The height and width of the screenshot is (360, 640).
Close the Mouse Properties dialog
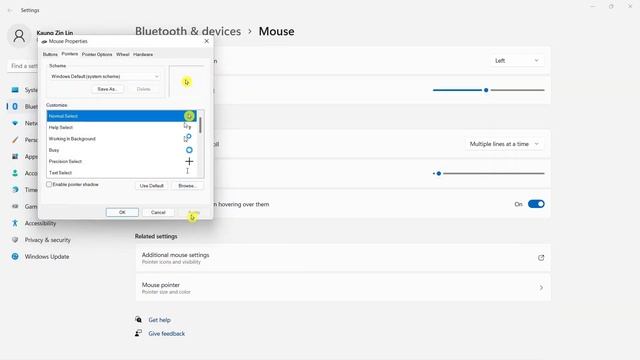(x=207, y=41)
